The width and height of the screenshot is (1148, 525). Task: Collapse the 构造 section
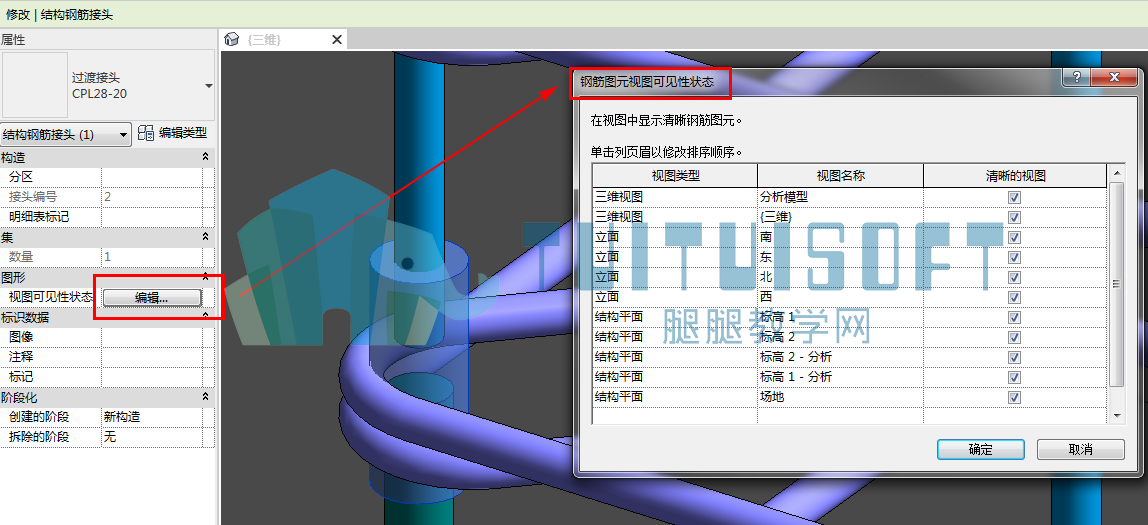tap(205, 157)
